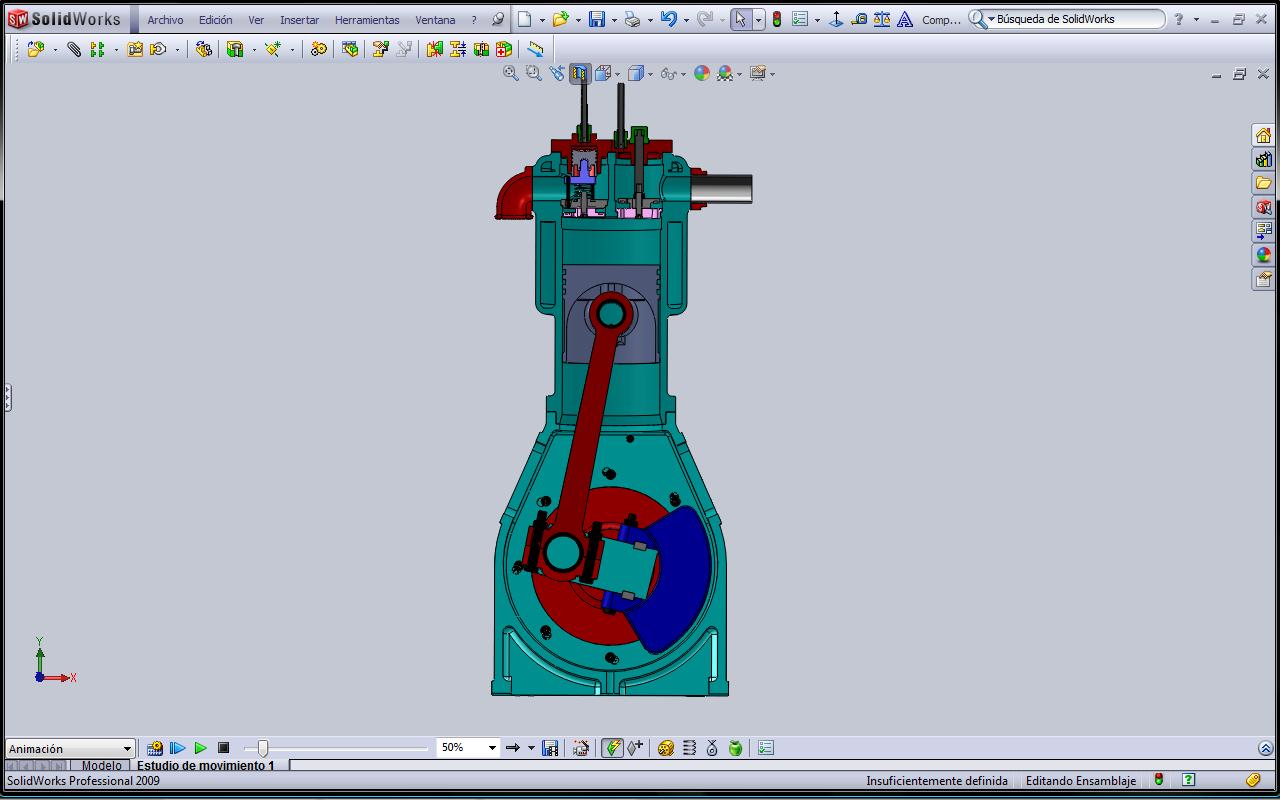Click the Apply scene icon
Image resolution: width=1280 pixels, height=800 pixels.
tap(725, 73)
